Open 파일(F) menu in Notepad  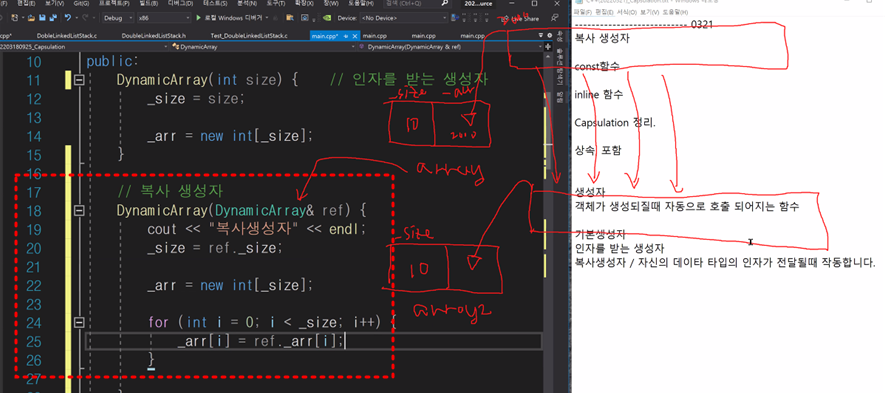[582, 12]
